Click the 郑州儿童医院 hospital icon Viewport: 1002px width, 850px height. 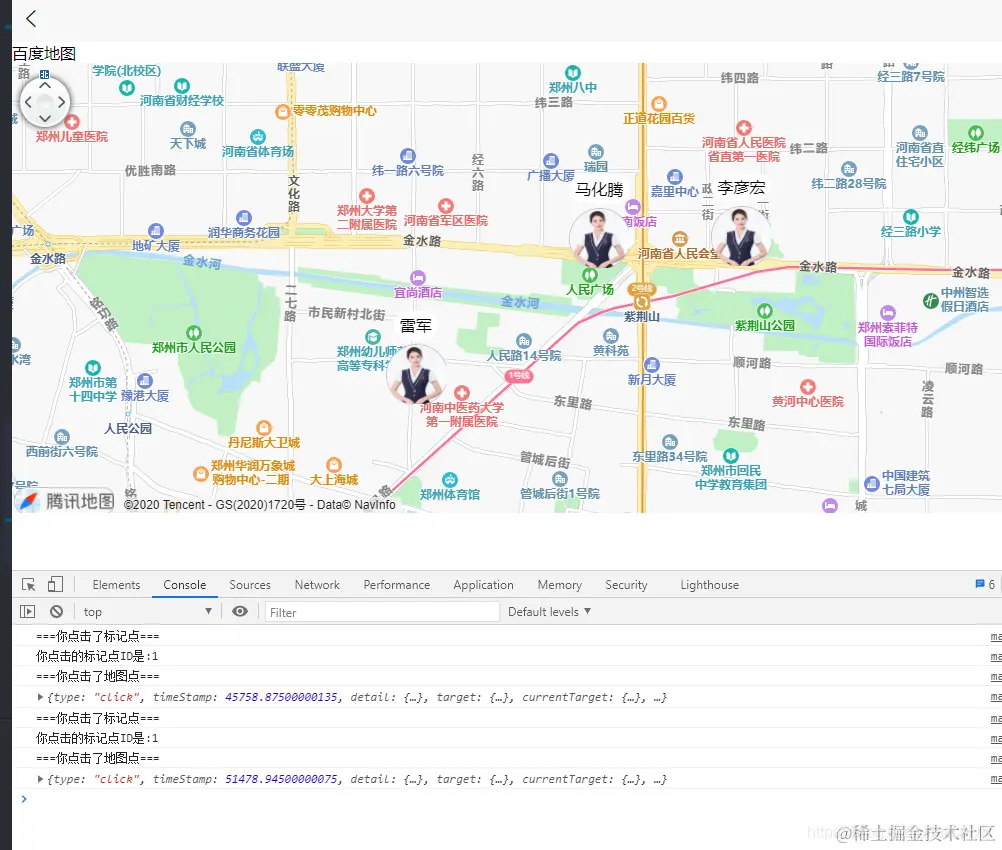point(72,121)
